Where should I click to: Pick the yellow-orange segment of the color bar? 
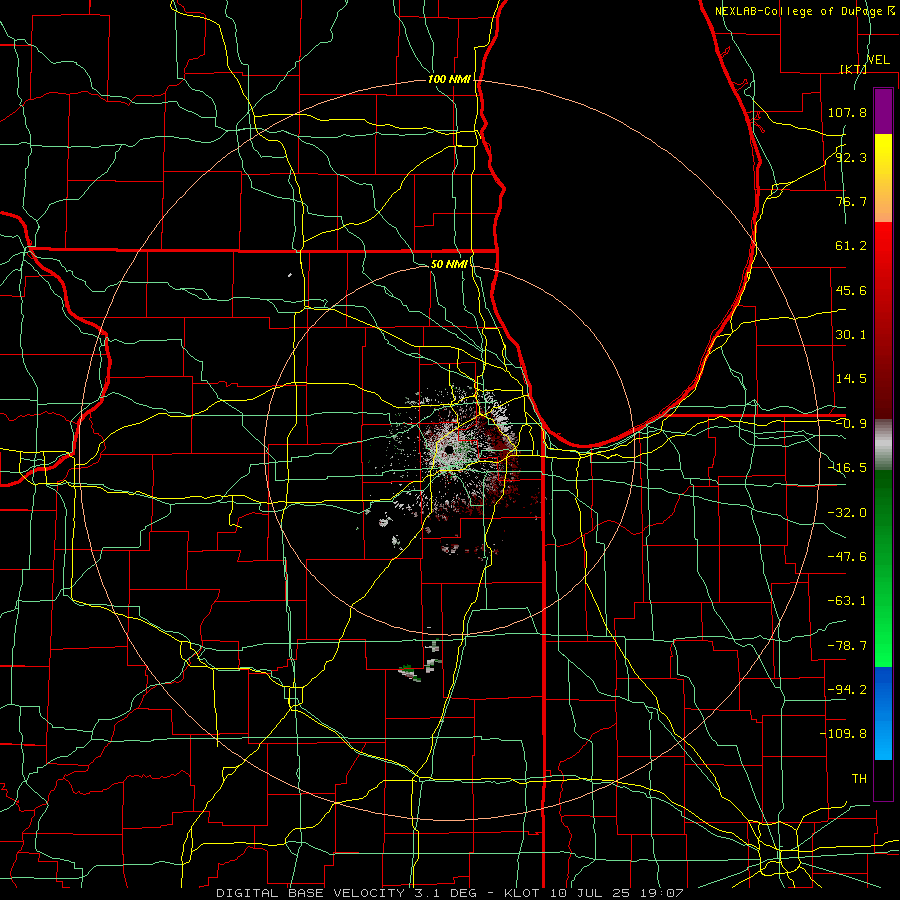[x=883, y=178]
